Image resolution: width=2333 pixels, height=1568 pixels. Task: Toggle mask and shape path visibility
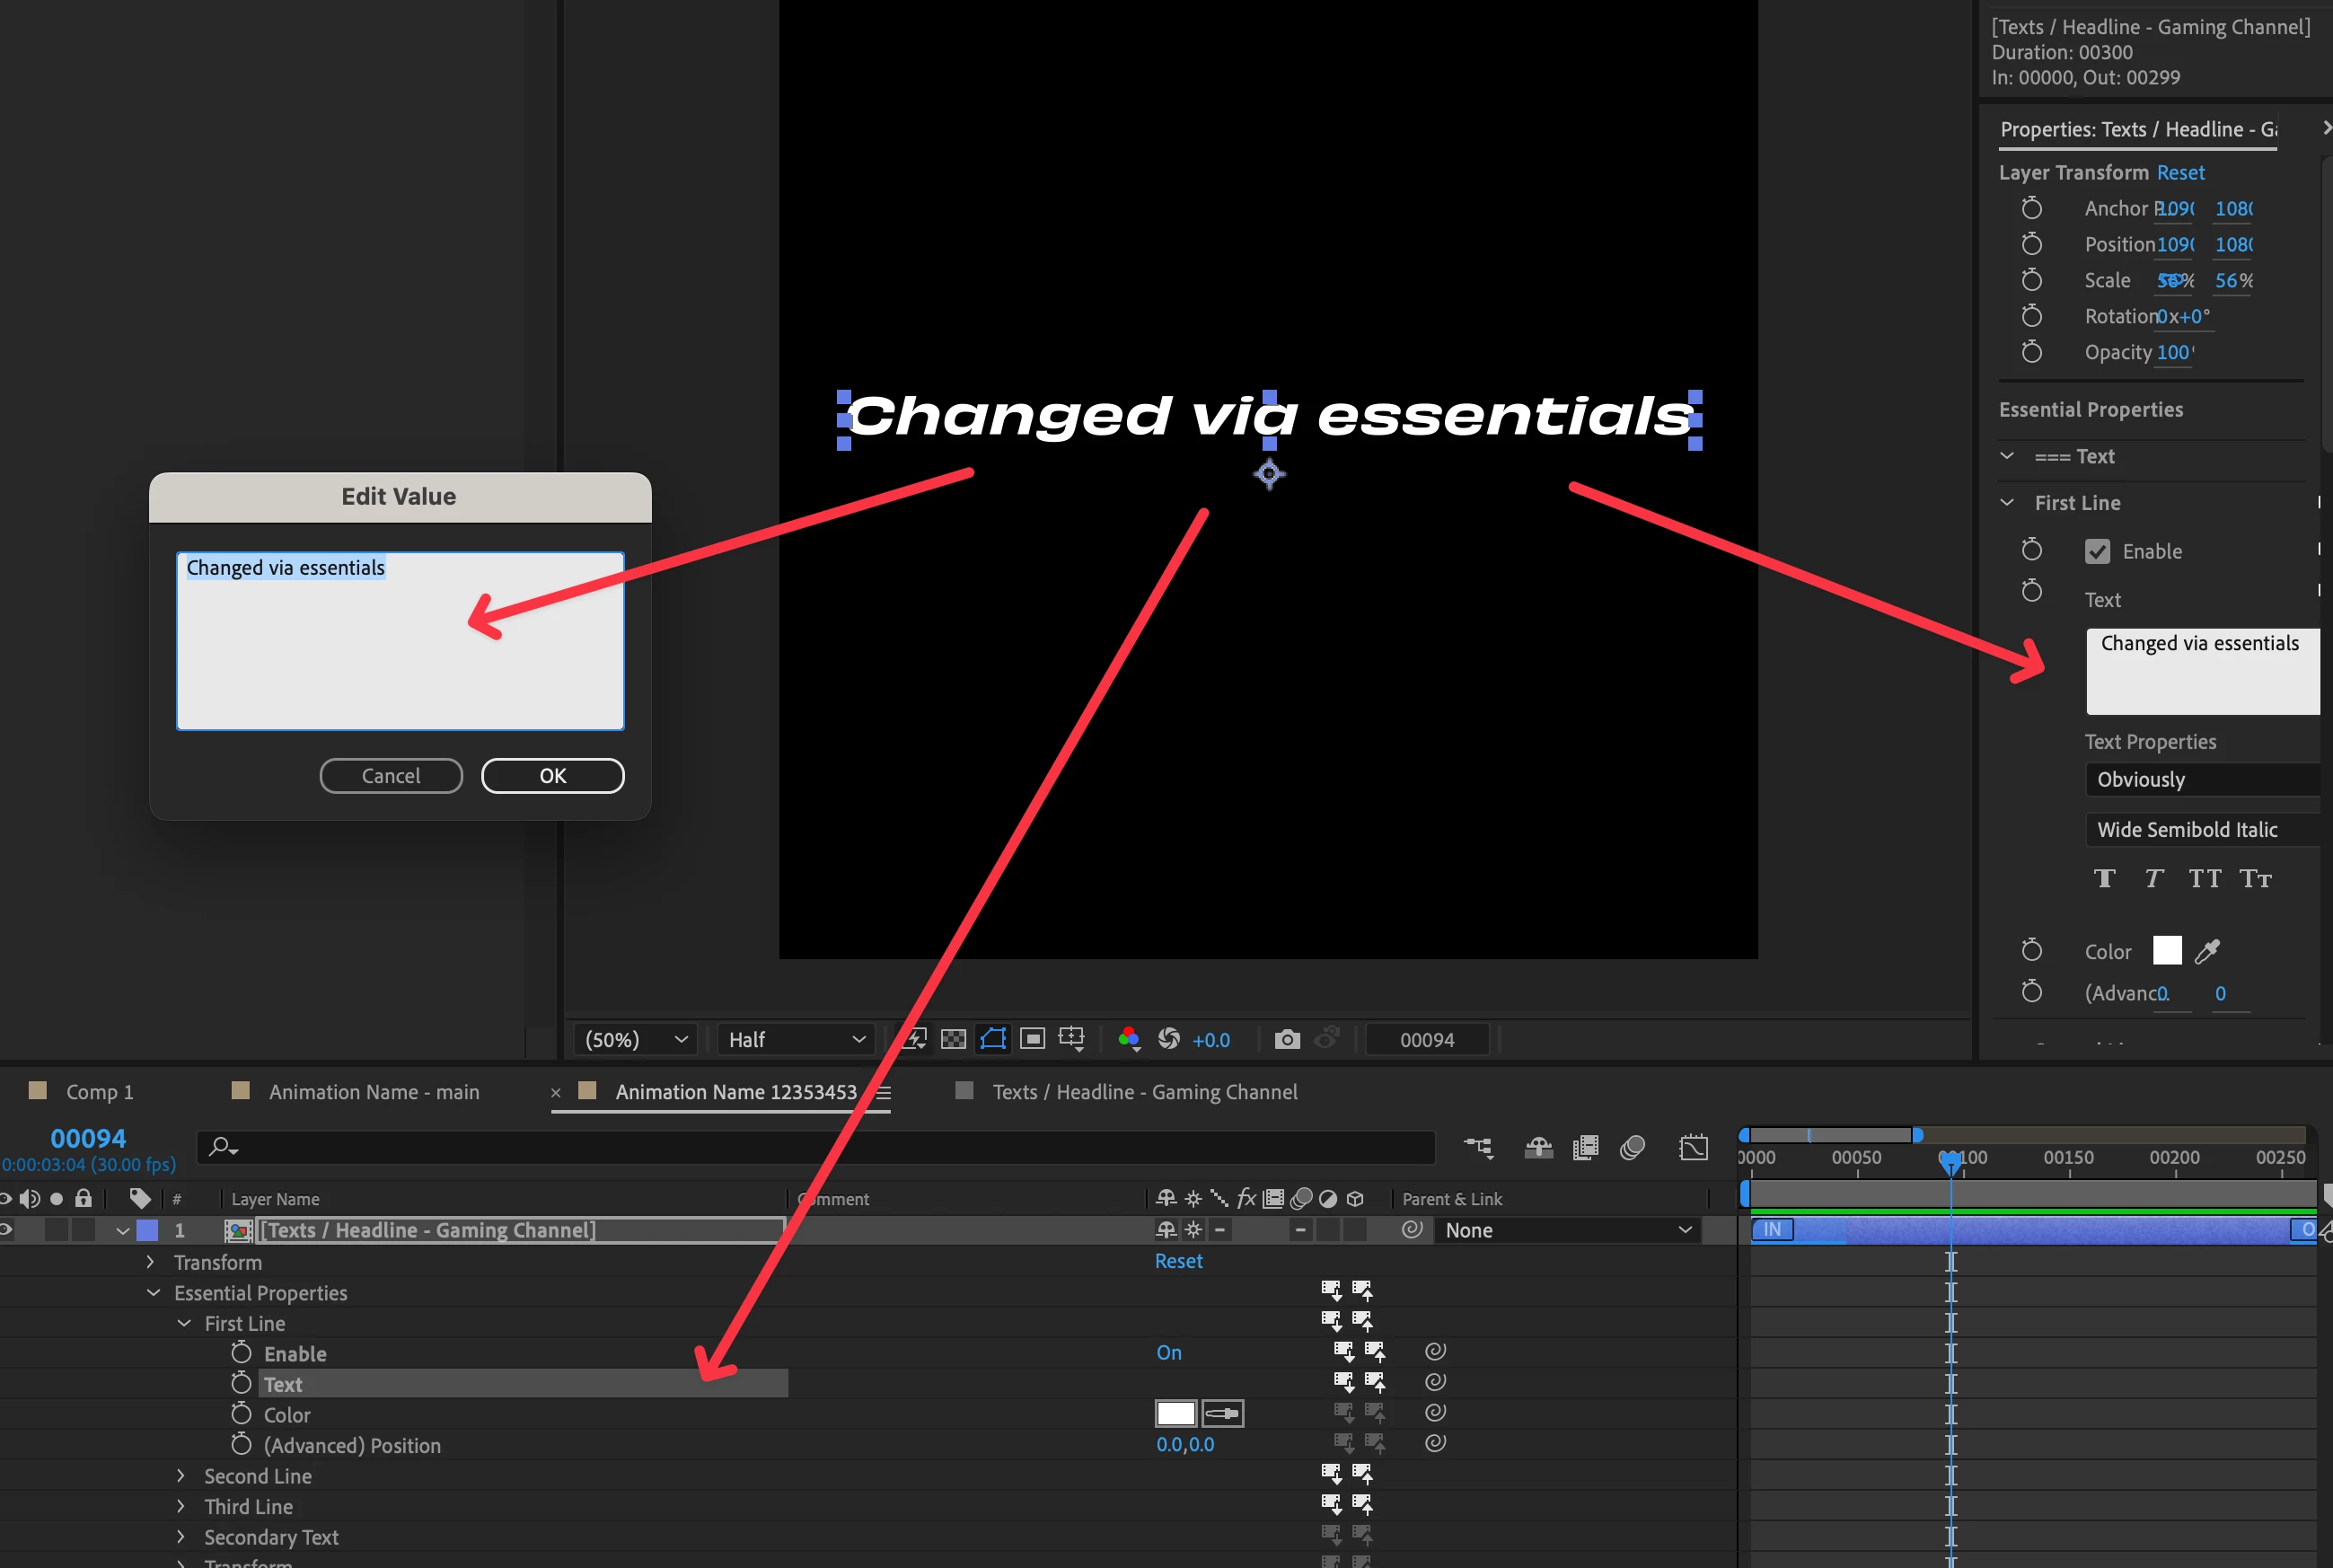pos(993,1039)
